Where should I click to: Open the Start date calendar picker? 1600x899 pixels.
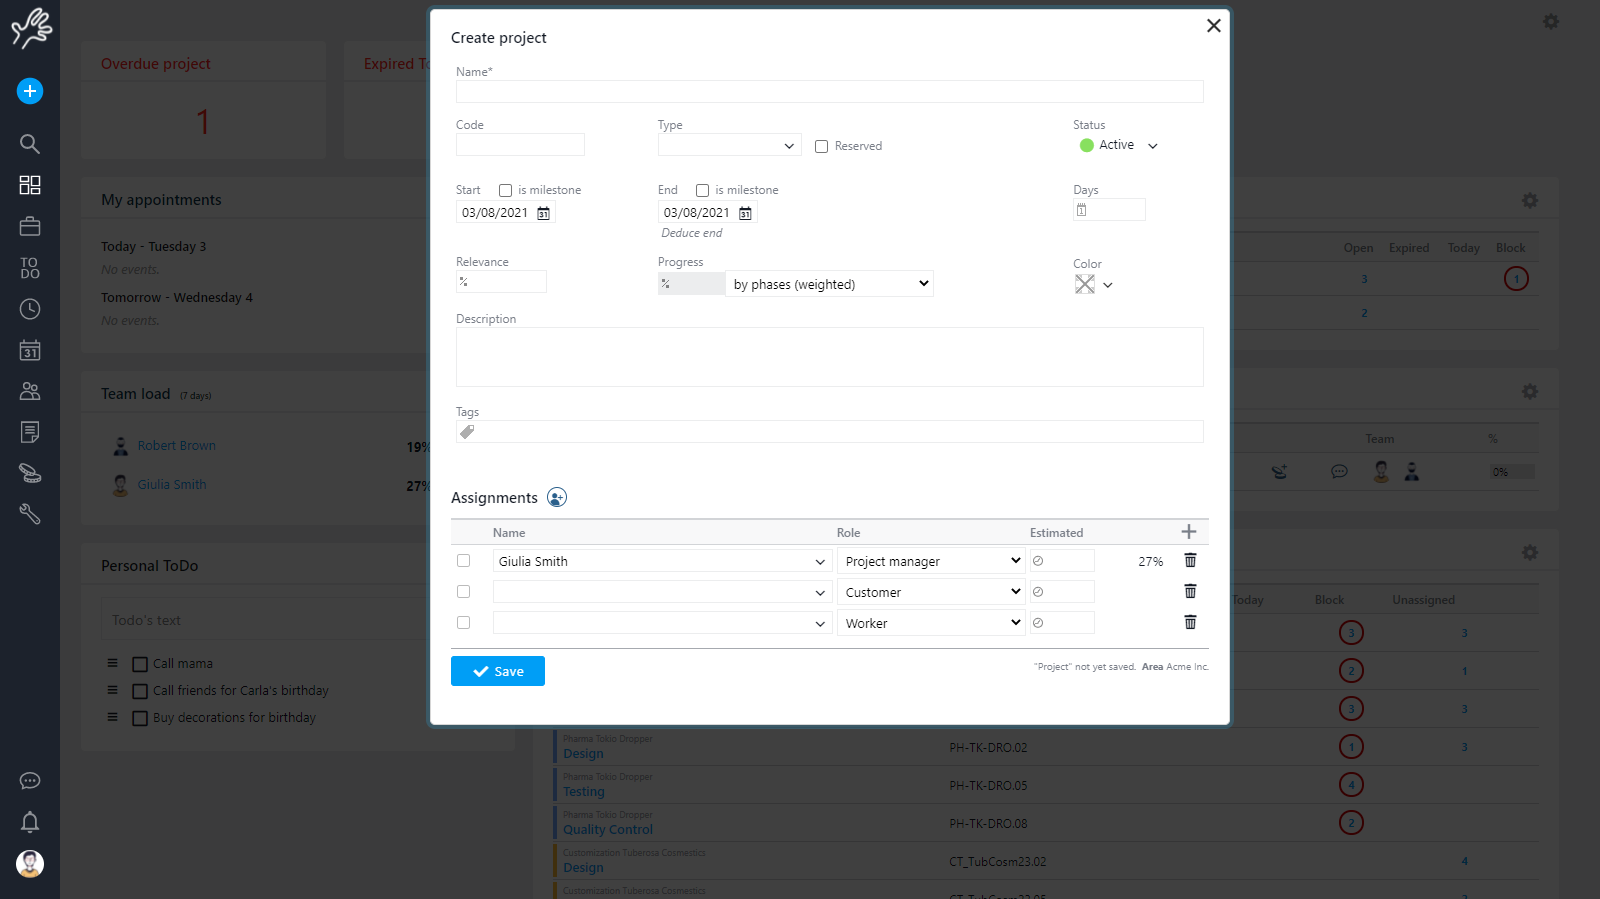click(x=544, y=213)
